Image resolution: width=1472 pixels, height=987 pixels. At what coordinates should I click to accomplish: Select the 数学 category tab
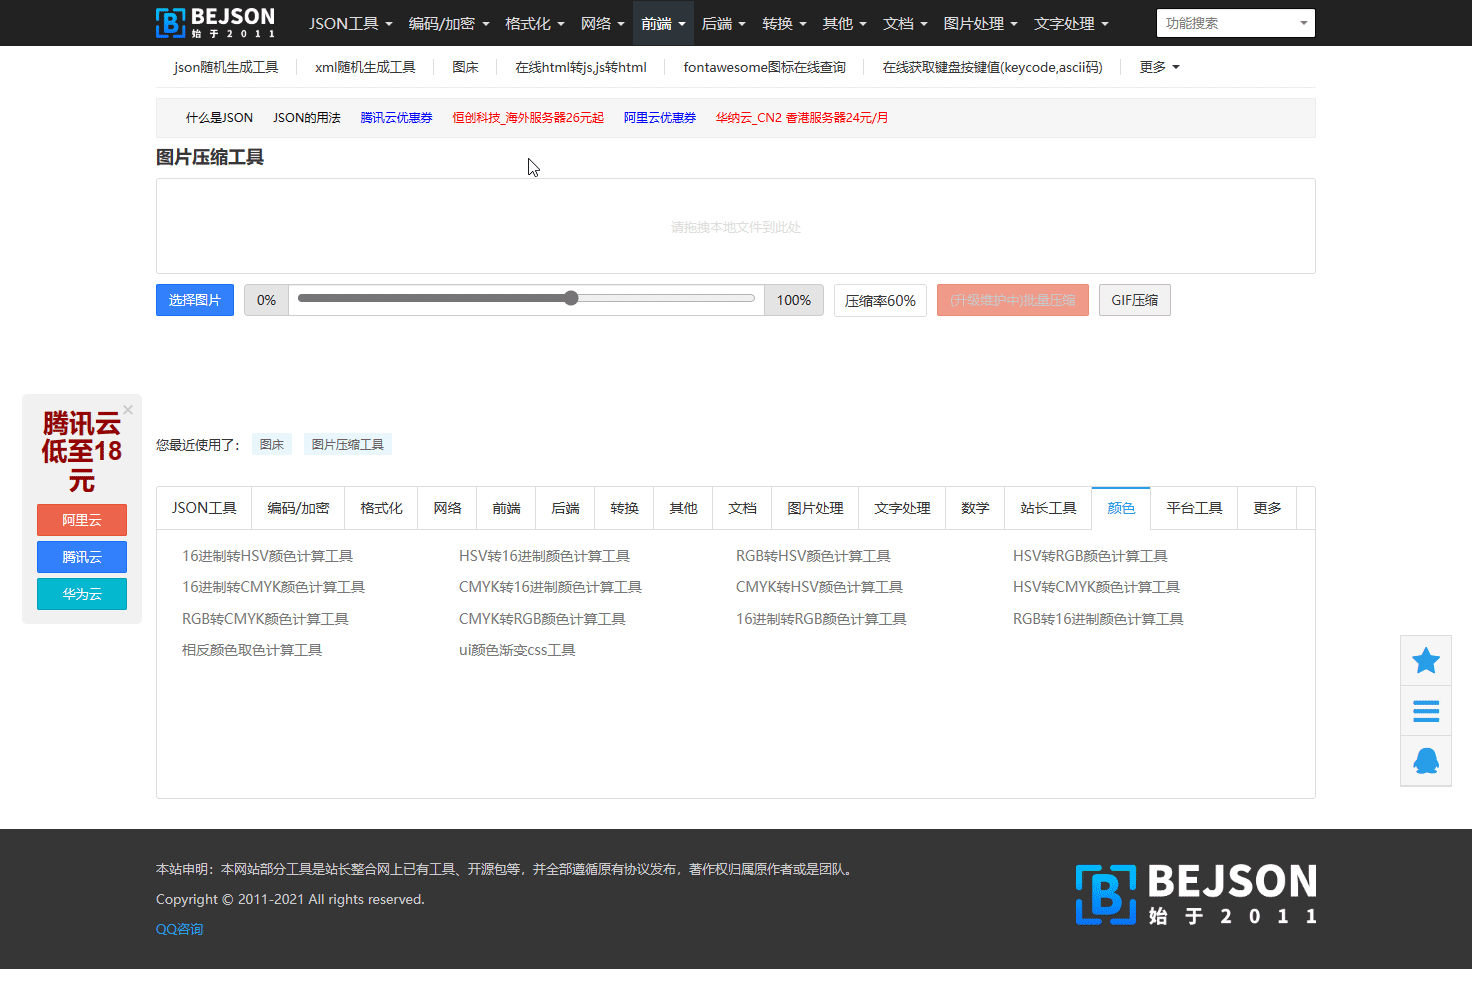(x=975, y=508)
